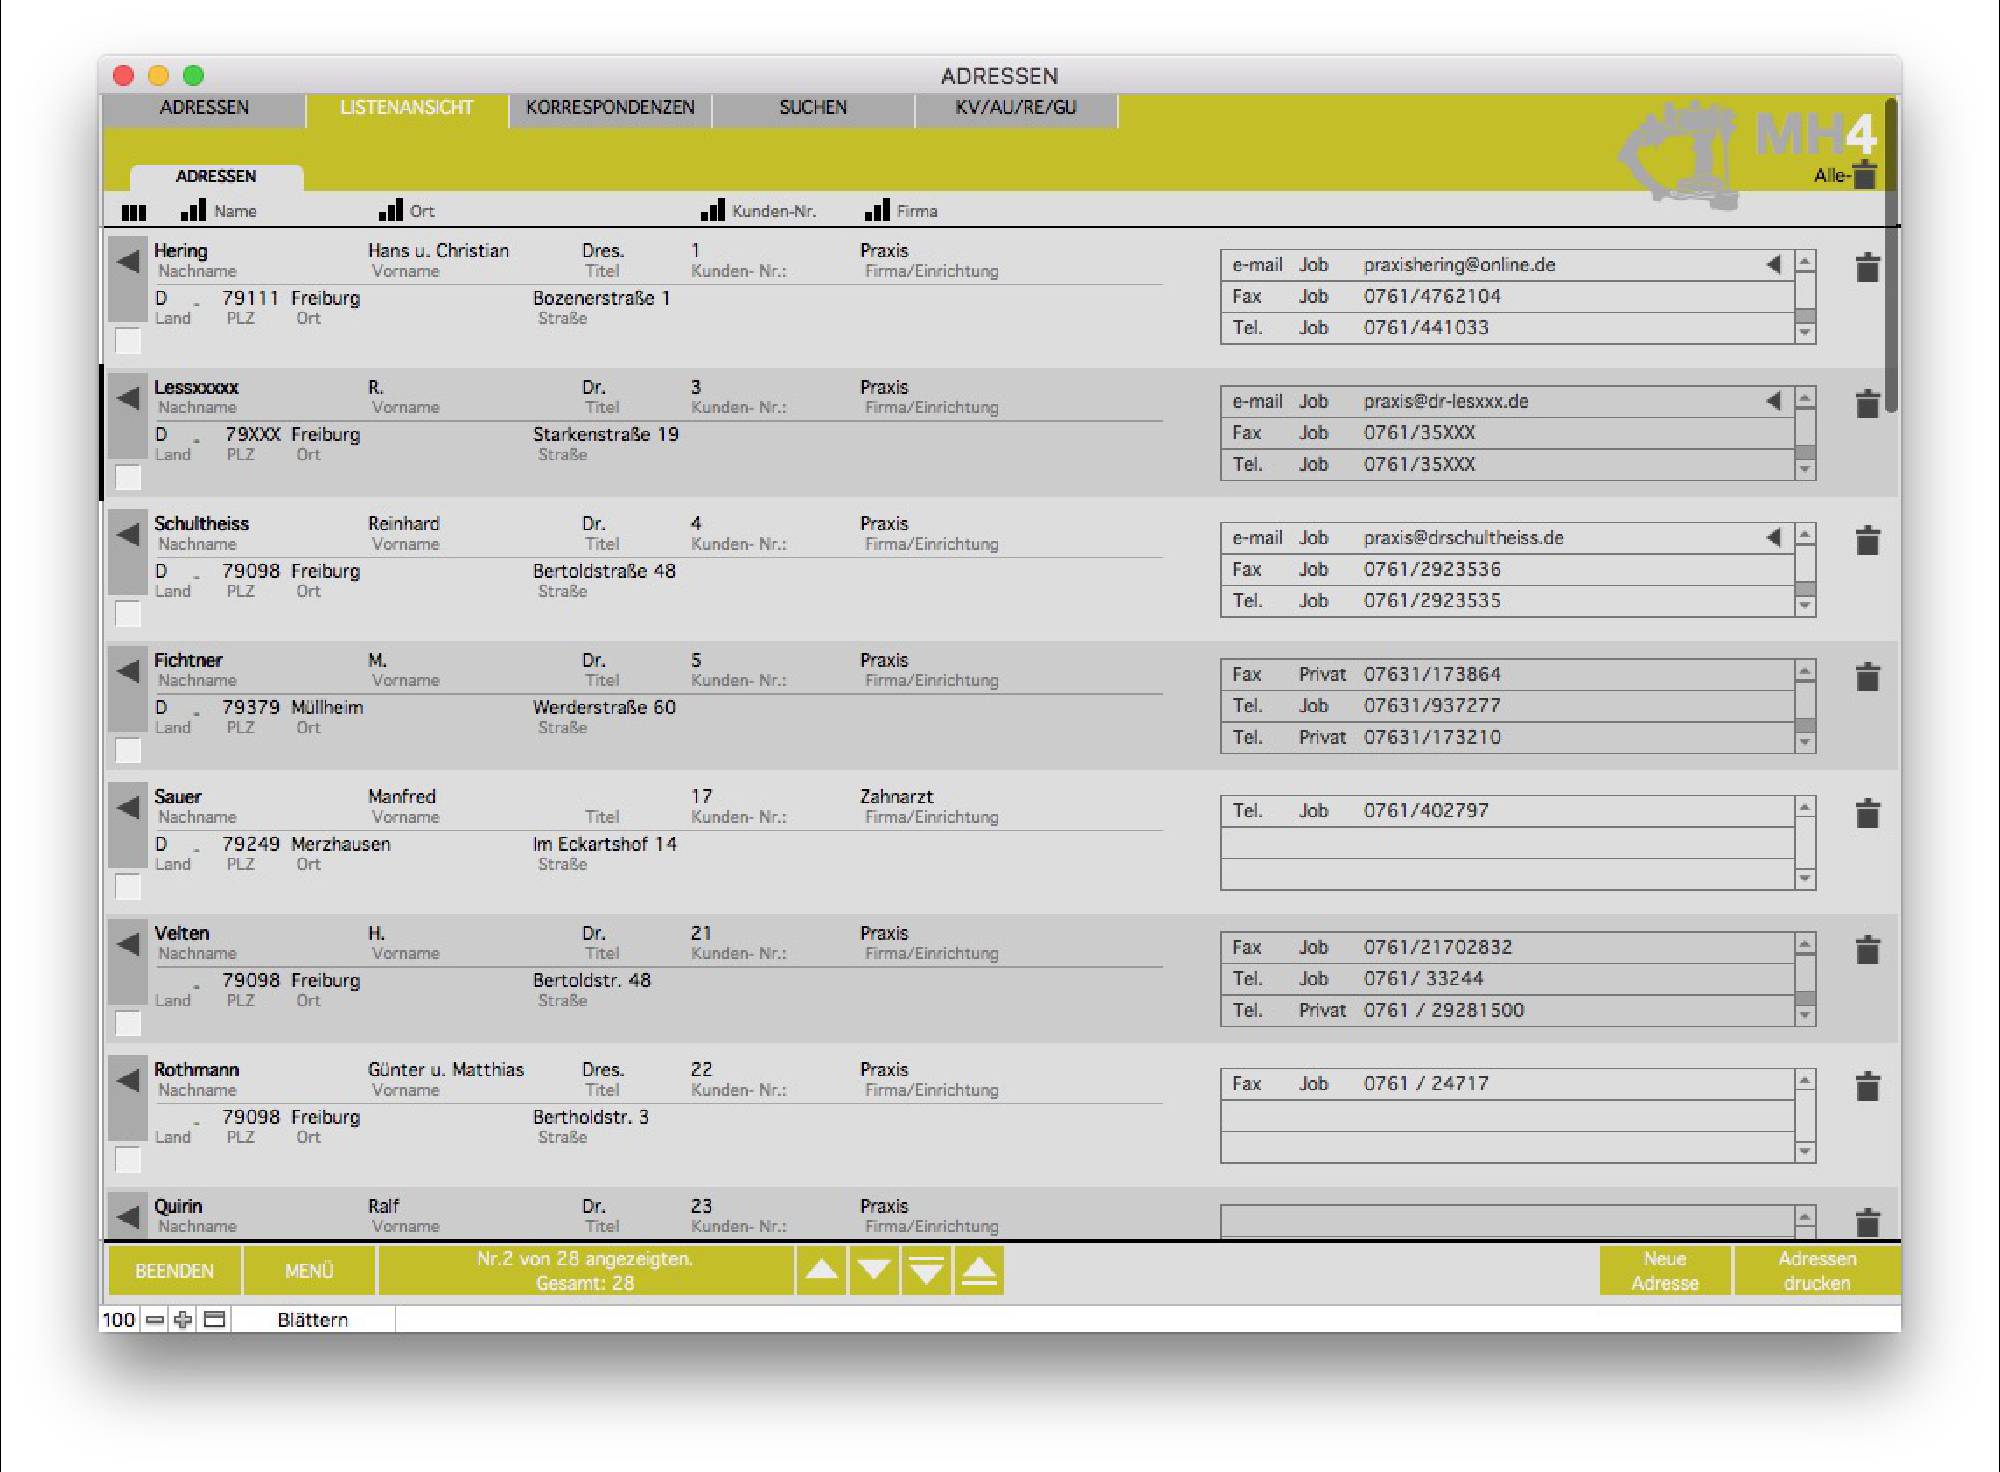Expand praxishering e-mail arrow
The height and width of the screenshot is (1472, 2000).
[x=1773, y=265]
